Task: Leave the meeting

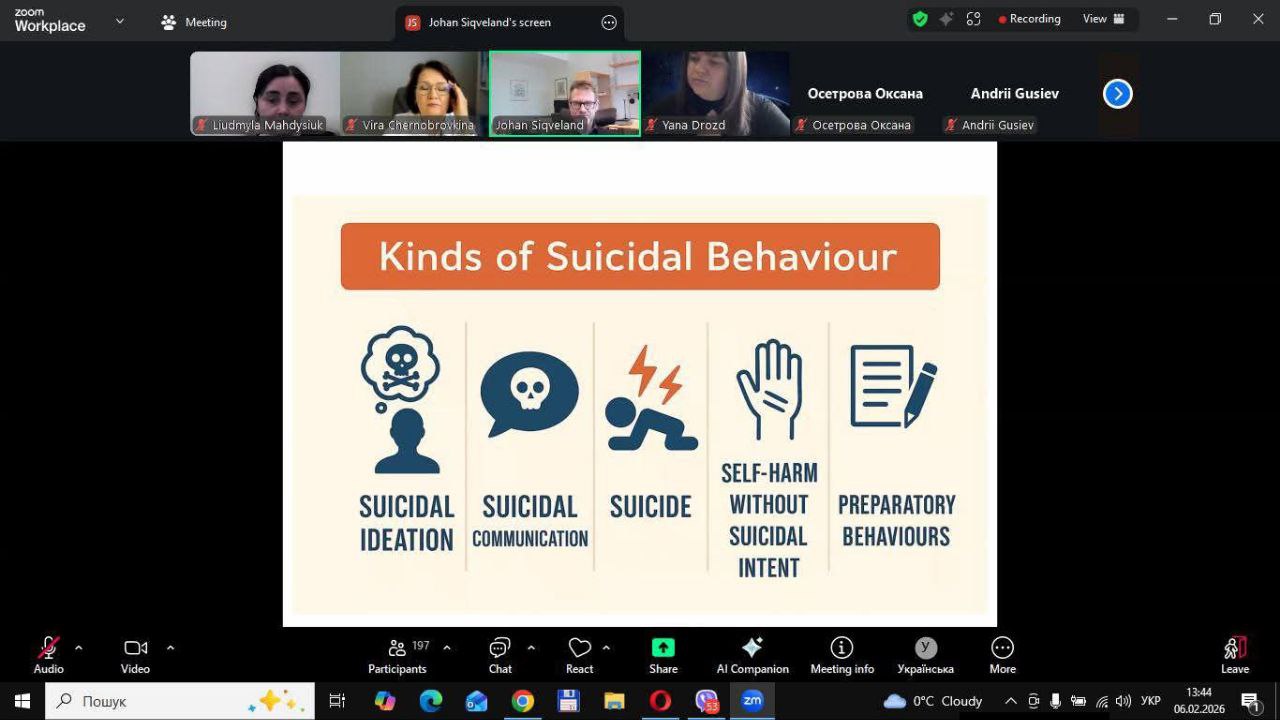Action: (1235, 655)
